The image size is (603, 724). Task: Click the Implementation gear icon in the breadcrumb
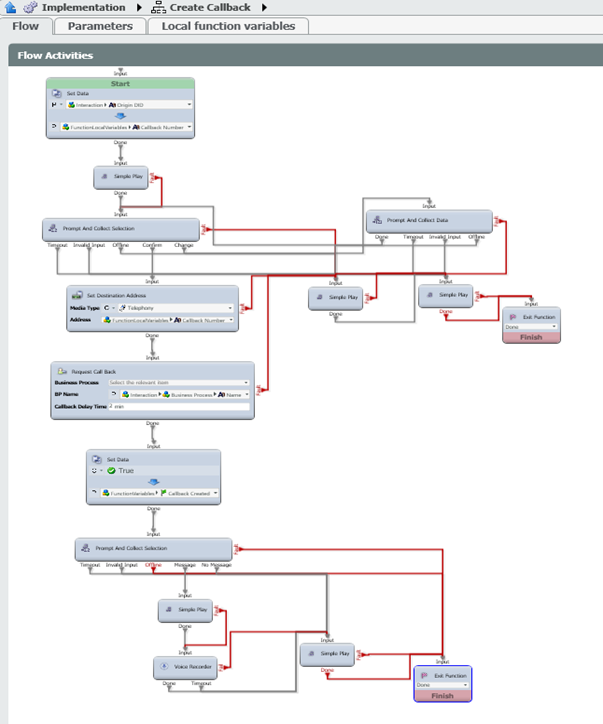coord(30,8)
